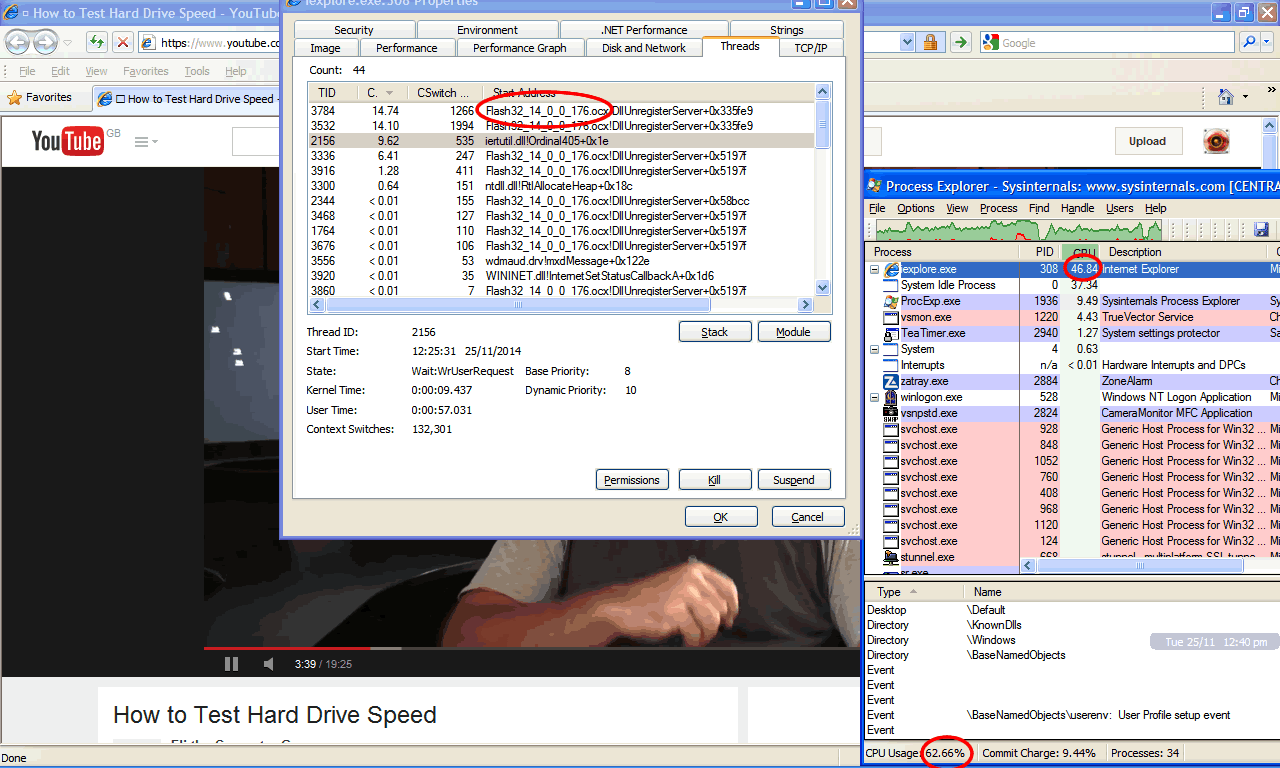Image resolution: width=1280 pixels, height=768 pixels.
Task: Click the Stack button
Action: [715, 332]
